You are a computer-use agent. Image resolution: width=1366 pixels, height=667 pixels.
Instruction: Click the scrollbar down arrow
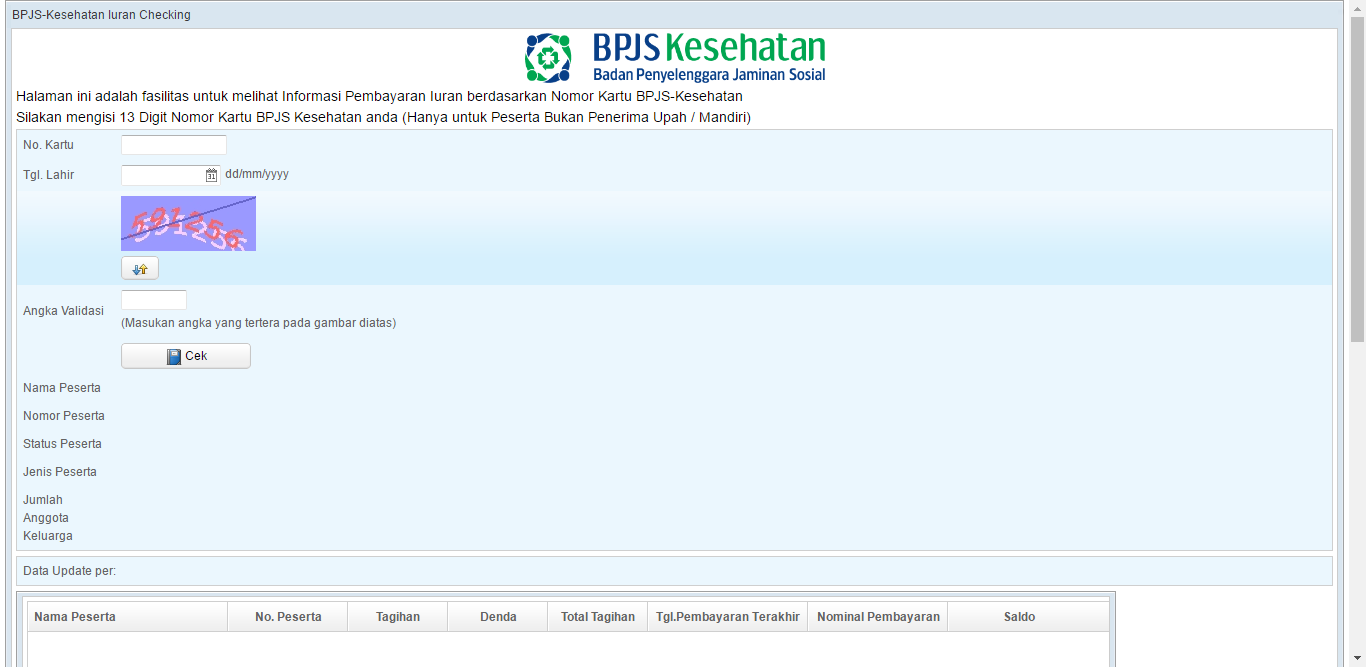click(1357, 659)
